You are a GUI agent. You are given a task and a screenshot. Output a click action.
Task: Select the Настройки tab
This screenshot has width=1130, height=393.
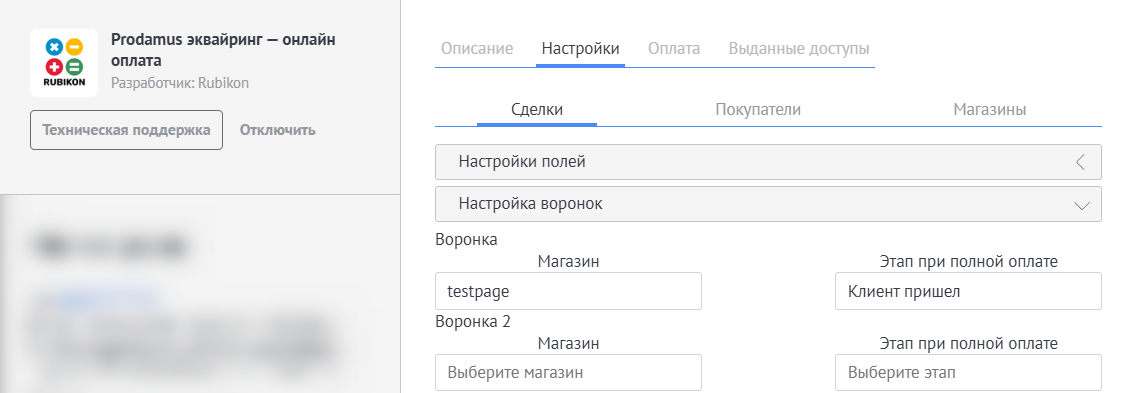pyautogui.click(x=580, y=49)
